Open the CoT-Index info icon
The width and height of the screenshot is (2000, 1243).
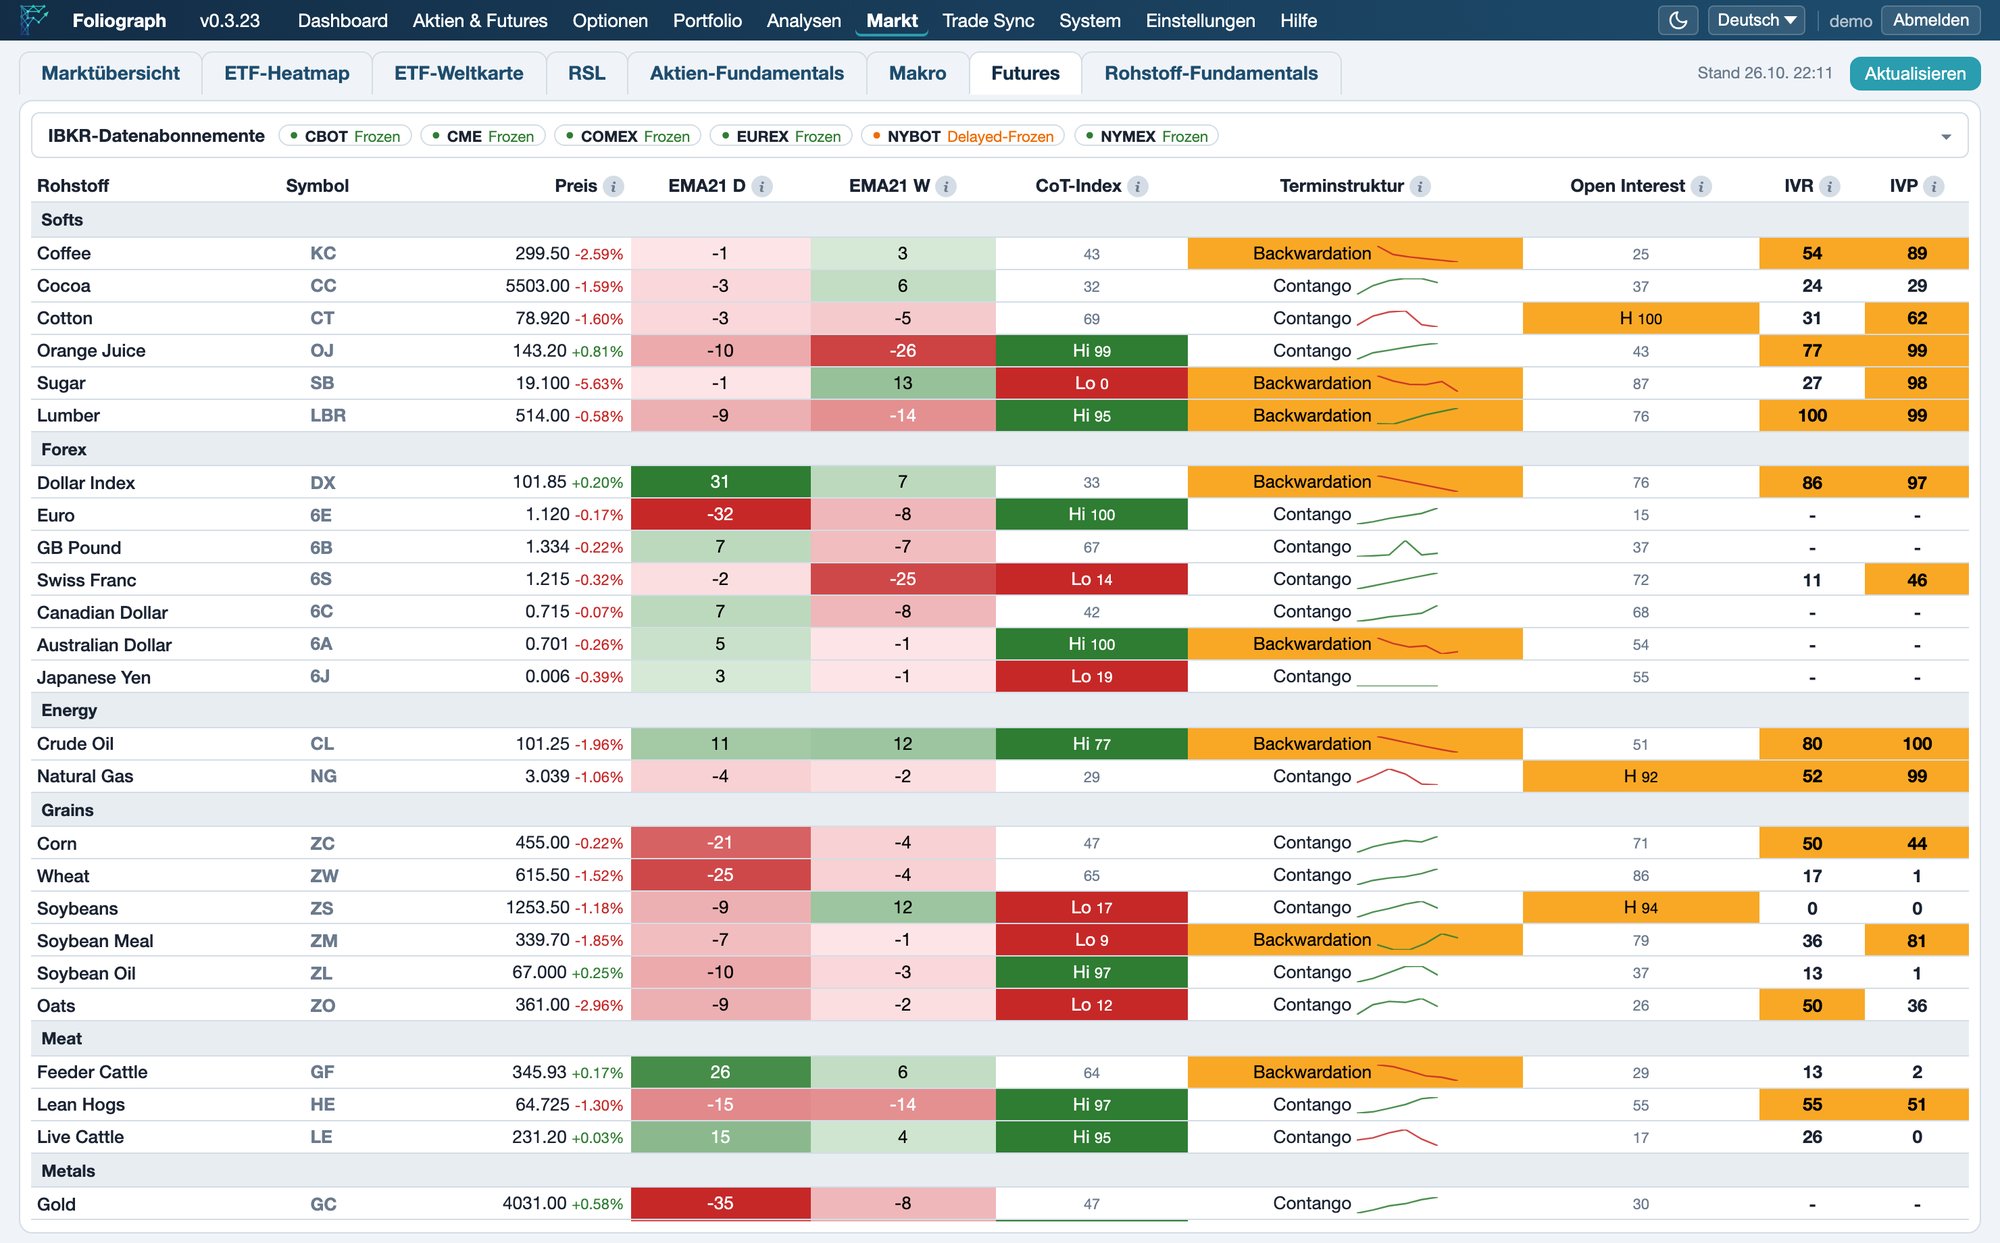click(x=1138, y=186)
